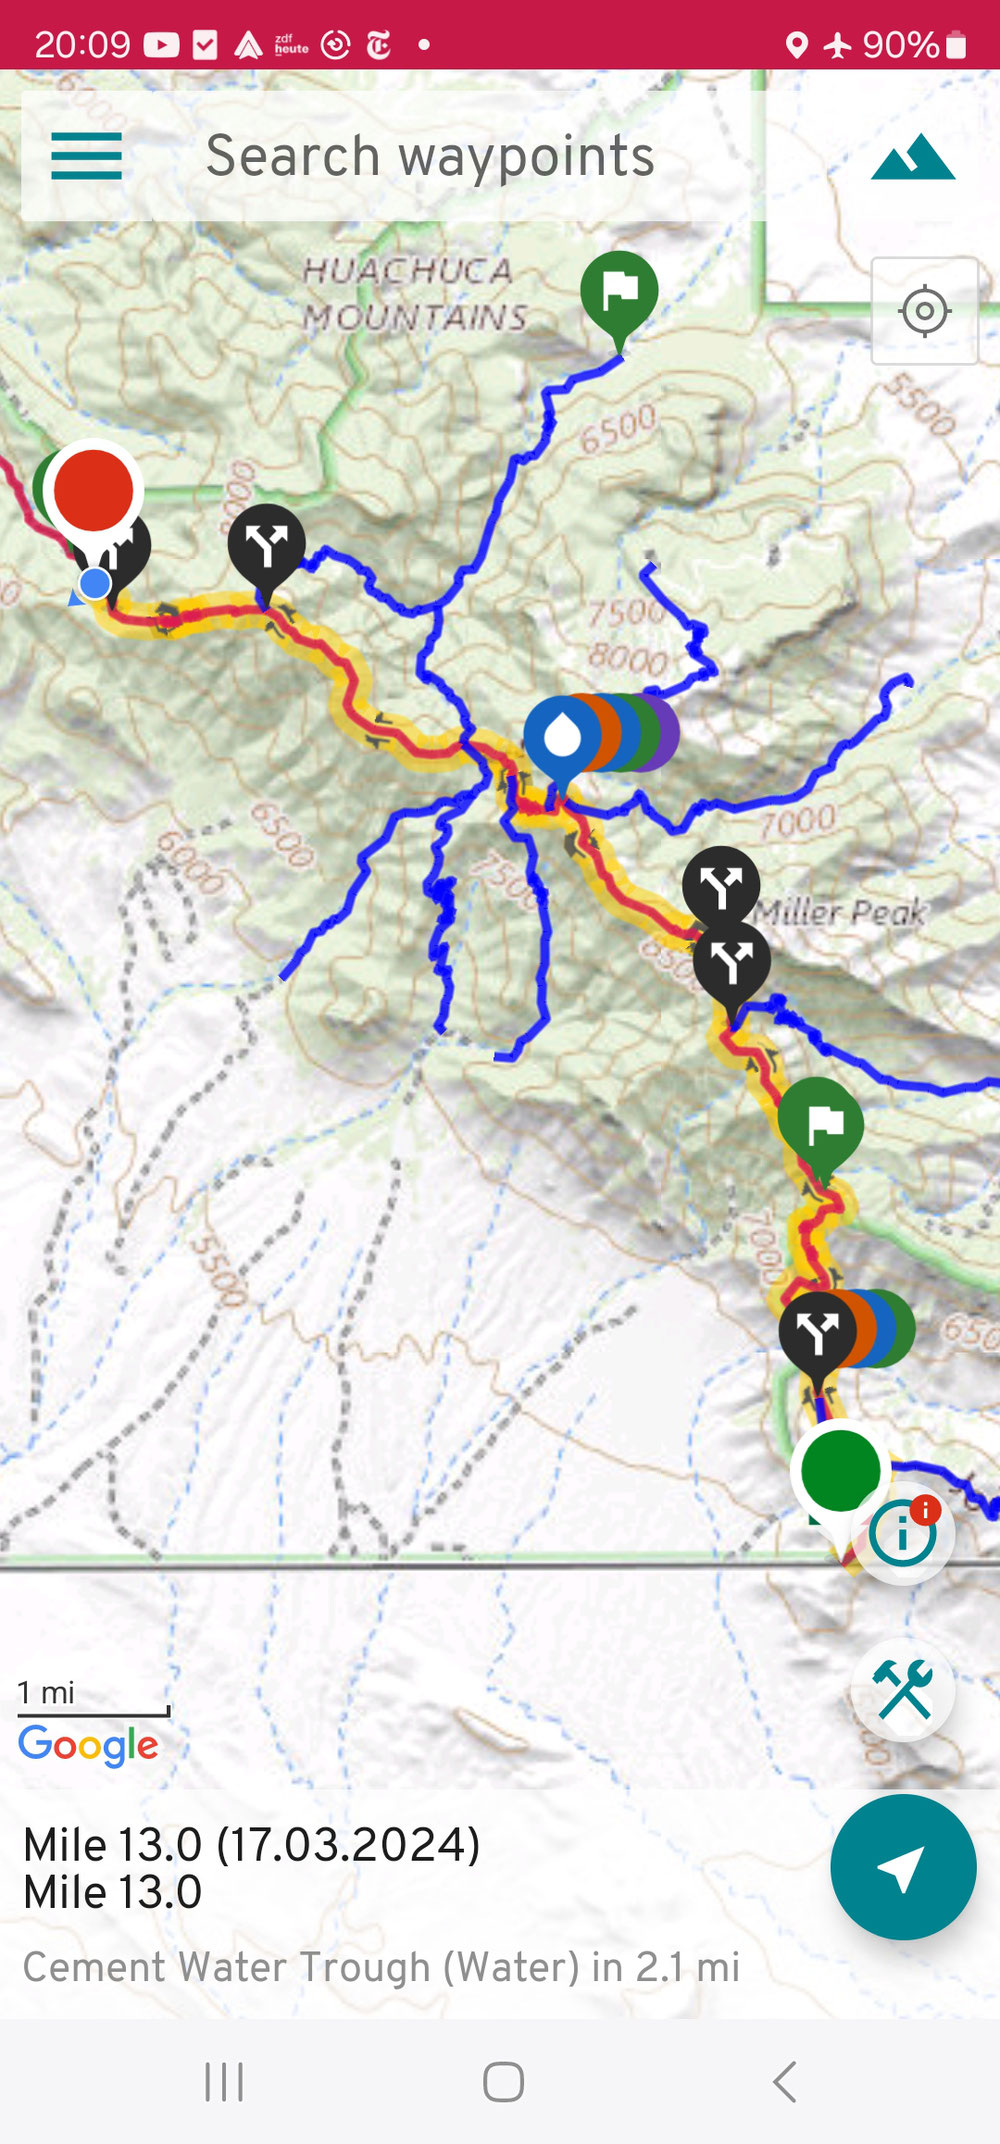The height and width of the screenshot is (2144, 1000).
Task: Click the Google logo on the map
Action: (x=88, y=1745)
